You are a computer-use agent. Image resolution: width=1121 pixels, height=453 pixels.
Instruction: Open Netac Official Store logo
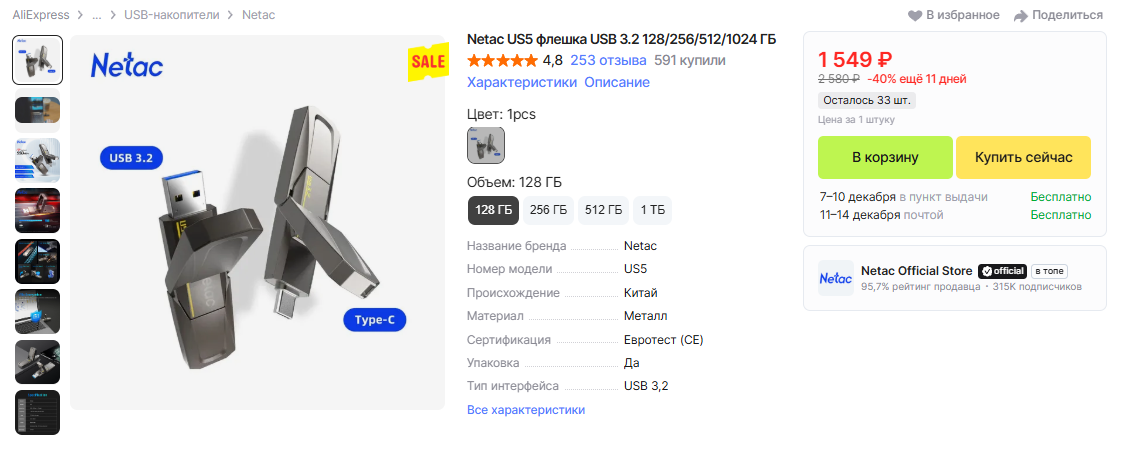(836, 278)
